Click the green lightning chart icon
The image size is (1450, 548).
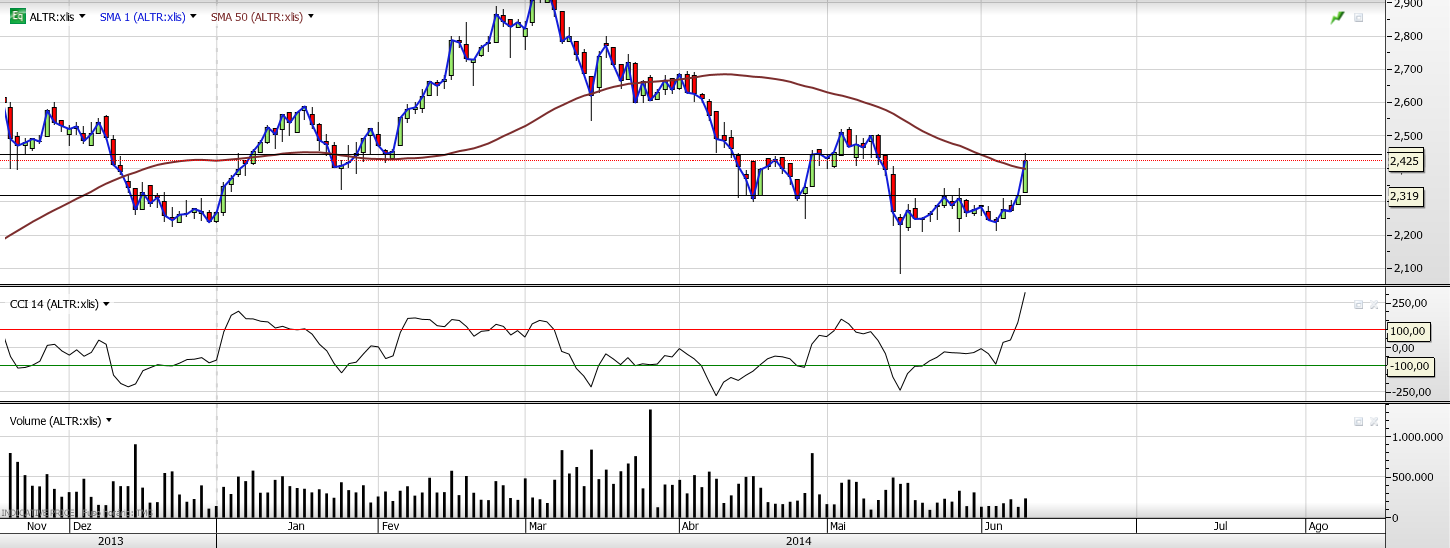click(x=1337, y=17)
